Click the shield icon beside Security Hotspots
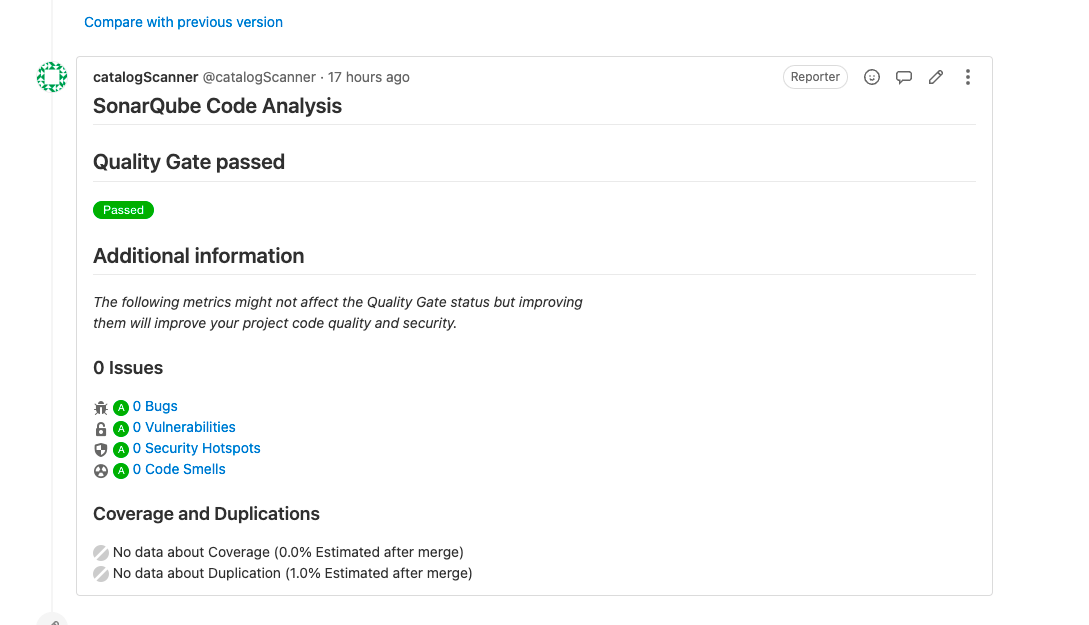1089x625 pixels. point(101,449)
